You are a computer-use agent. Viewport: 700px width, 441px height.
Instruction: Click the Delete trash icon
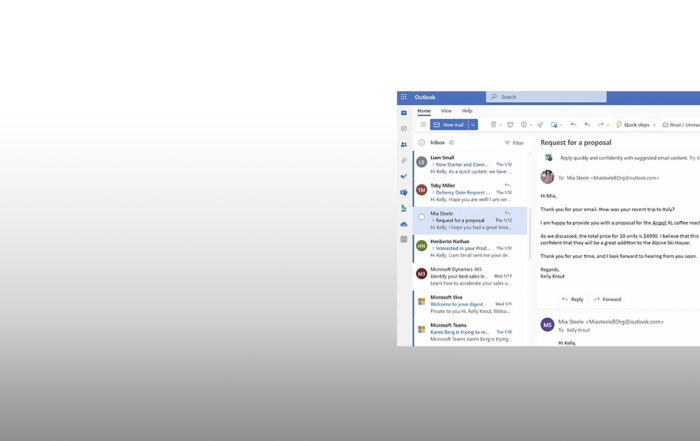tap(493, 125)
